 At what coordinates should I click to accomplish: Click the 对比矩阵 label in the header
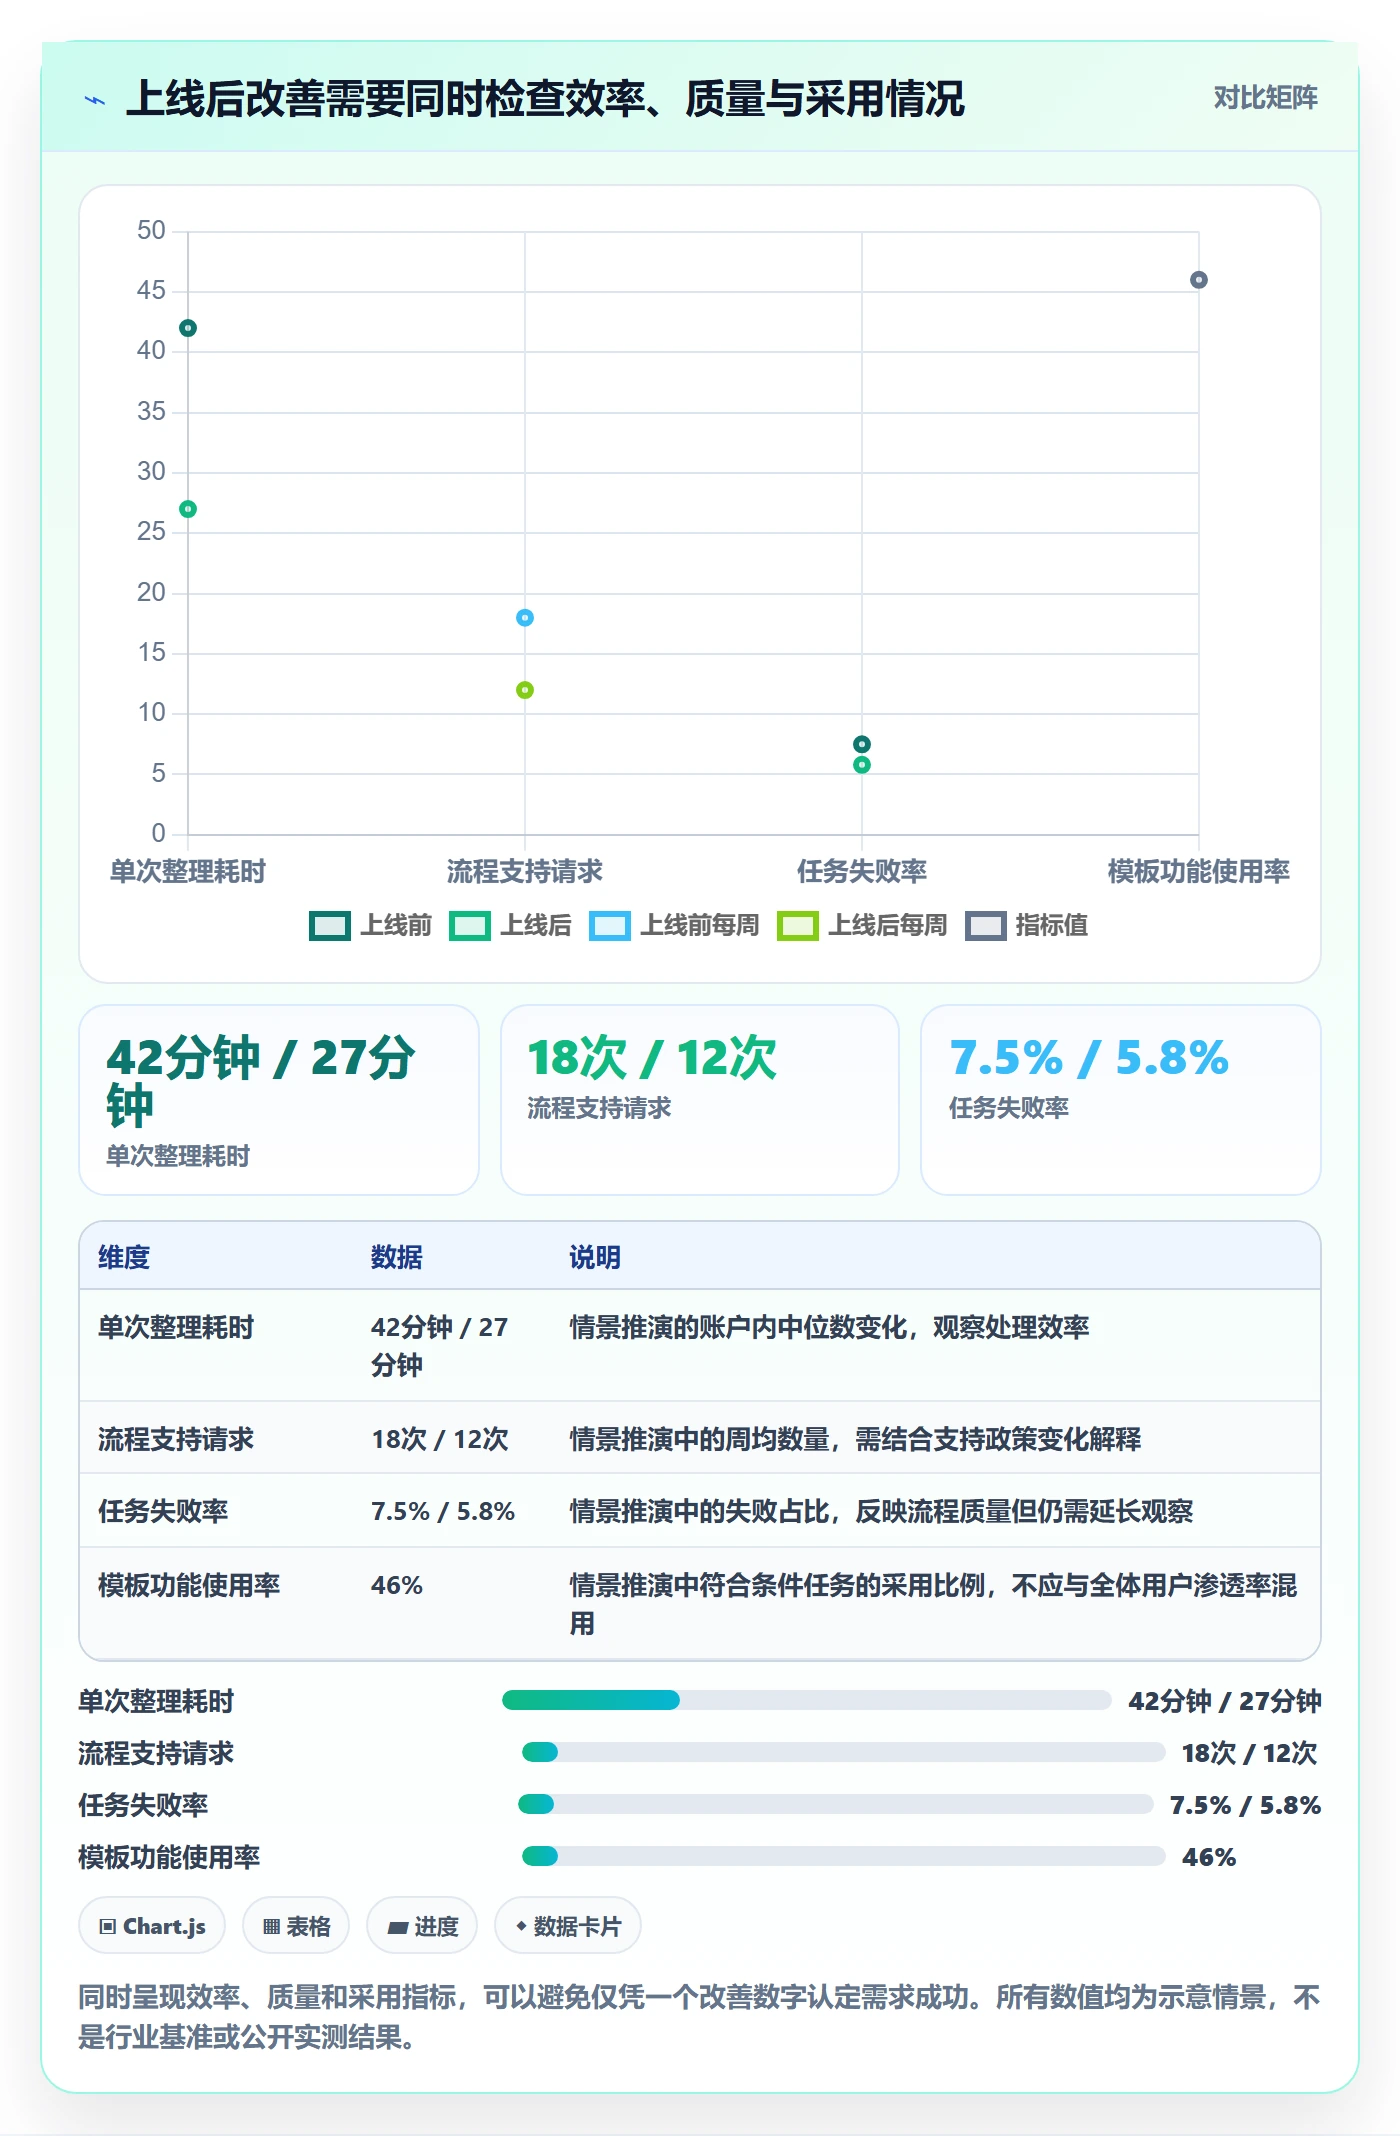coord(1265,98)
